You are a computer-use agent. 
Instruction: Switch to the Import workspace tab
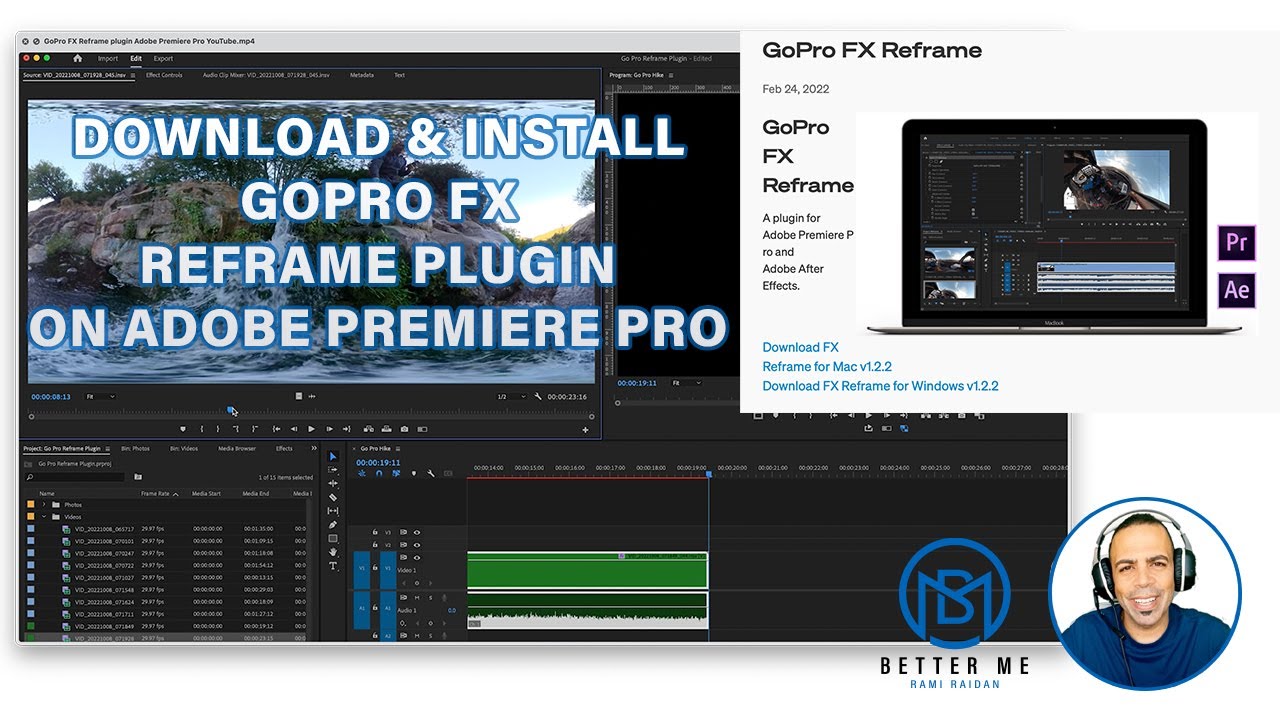pos(107,58)
